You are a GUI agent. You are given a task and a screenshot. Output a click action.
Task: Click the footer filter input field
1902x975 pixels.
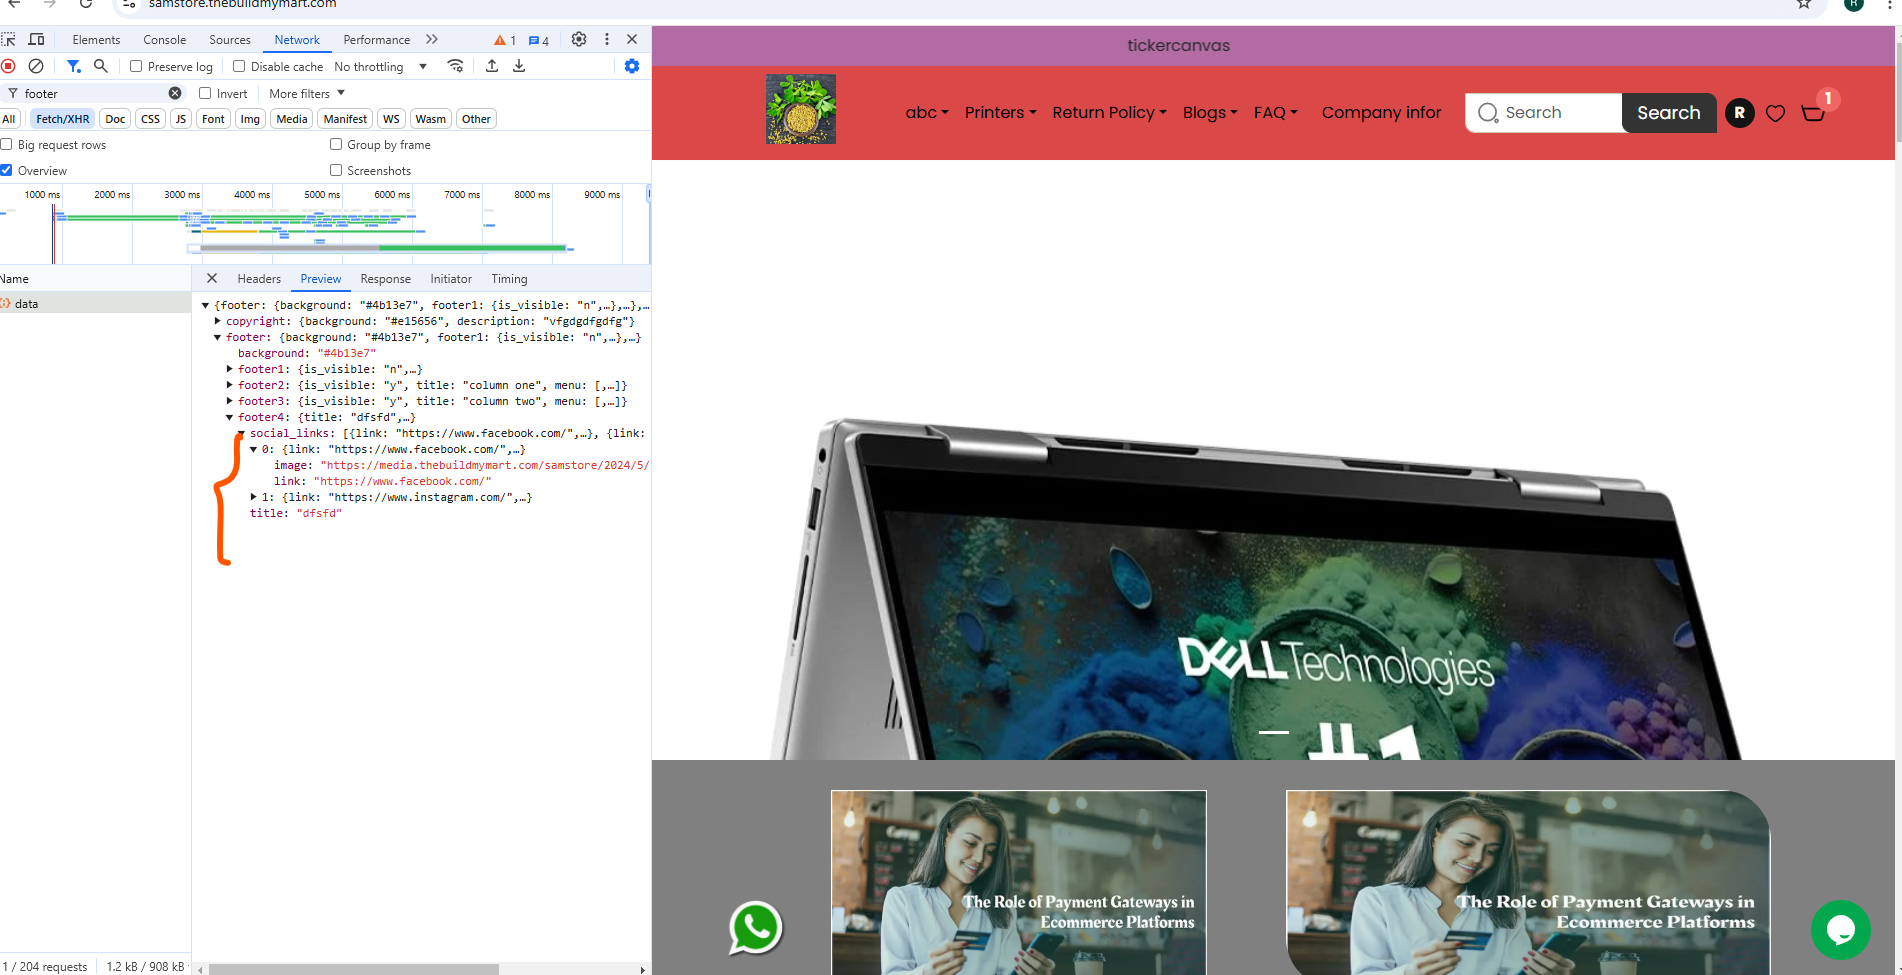tap(95, 93)
